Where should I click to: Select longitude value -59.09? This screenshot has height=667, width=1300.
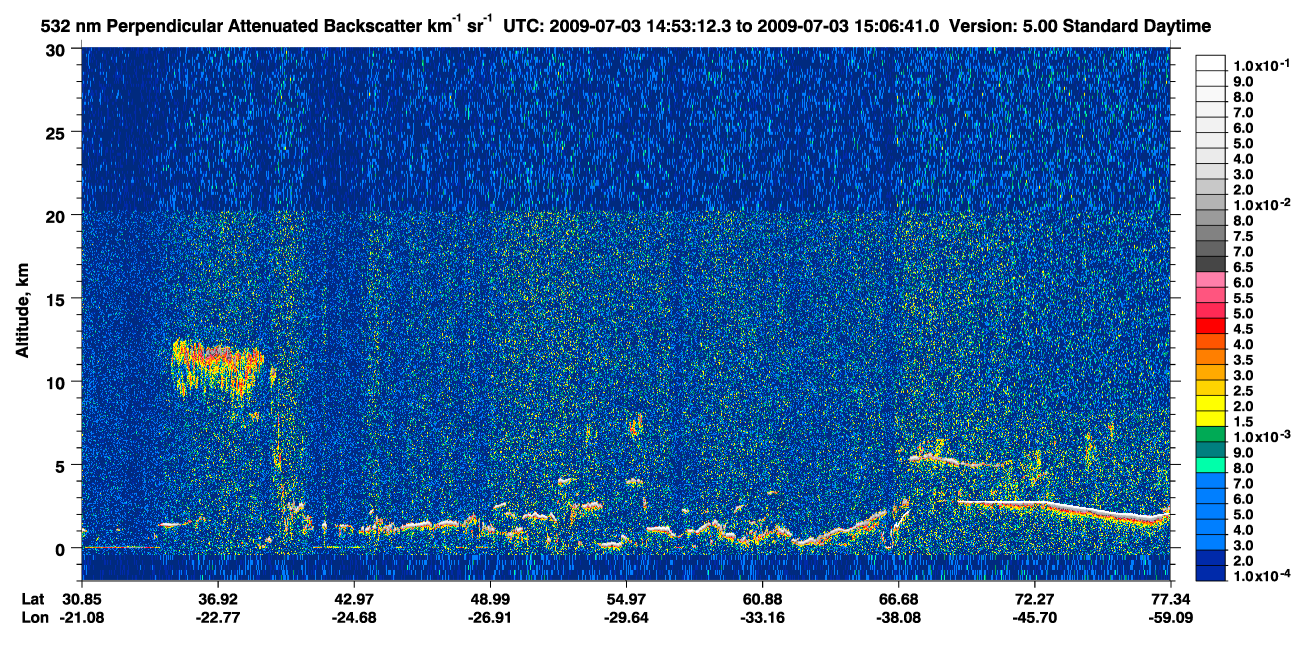pyautogui.click(x=1170, y=618)
